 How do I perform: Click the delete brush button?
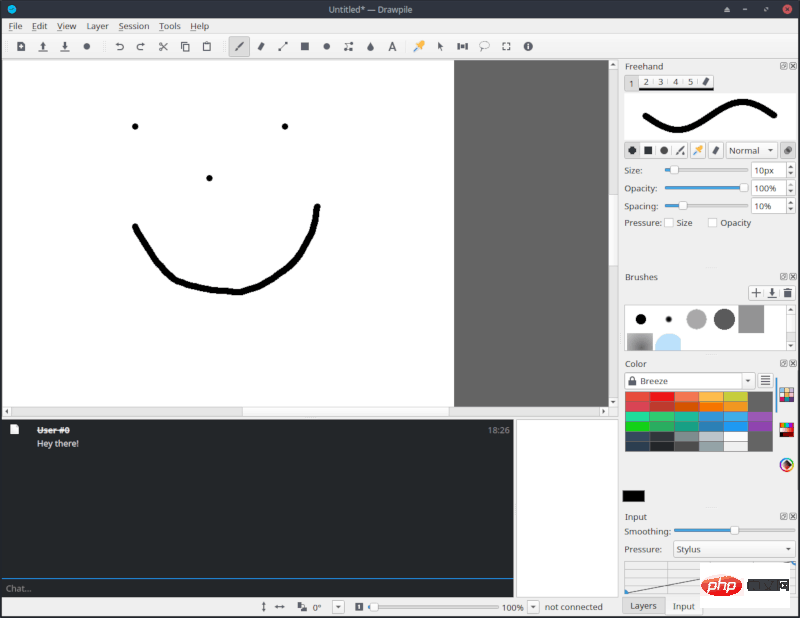787,292
